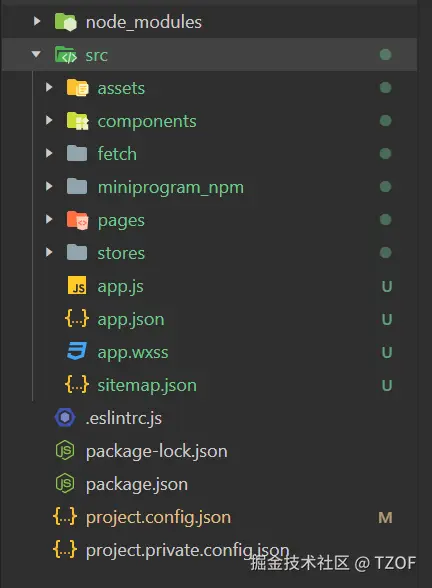Select the stores folder name
The height and width of the screenshot is (588, 432).
(x=121, y=254)
